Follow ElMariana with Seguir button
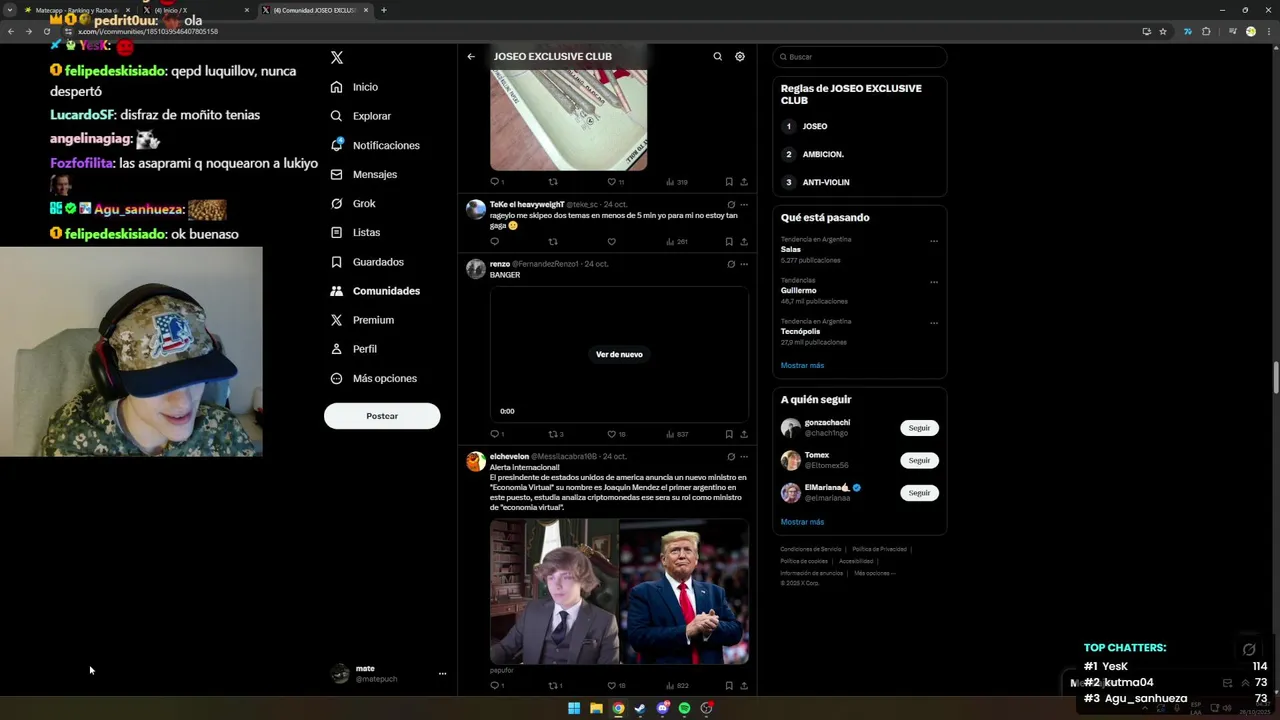This screenshot has width=1280, height=720. [919, 493]
